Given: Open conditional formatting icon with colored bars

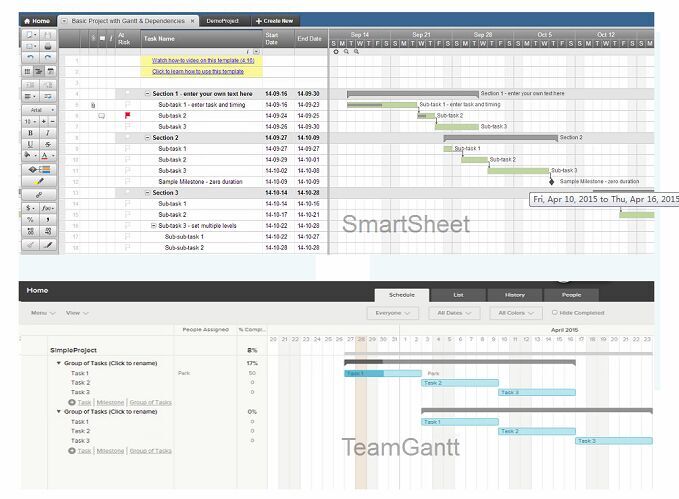Looking at the screenshot, I should click(39, 169).
